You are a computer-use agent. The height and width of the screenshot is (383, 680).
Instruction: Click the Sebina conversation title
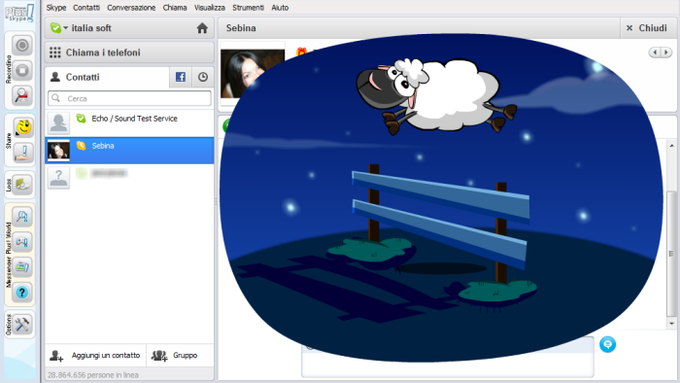pos(241,28)
